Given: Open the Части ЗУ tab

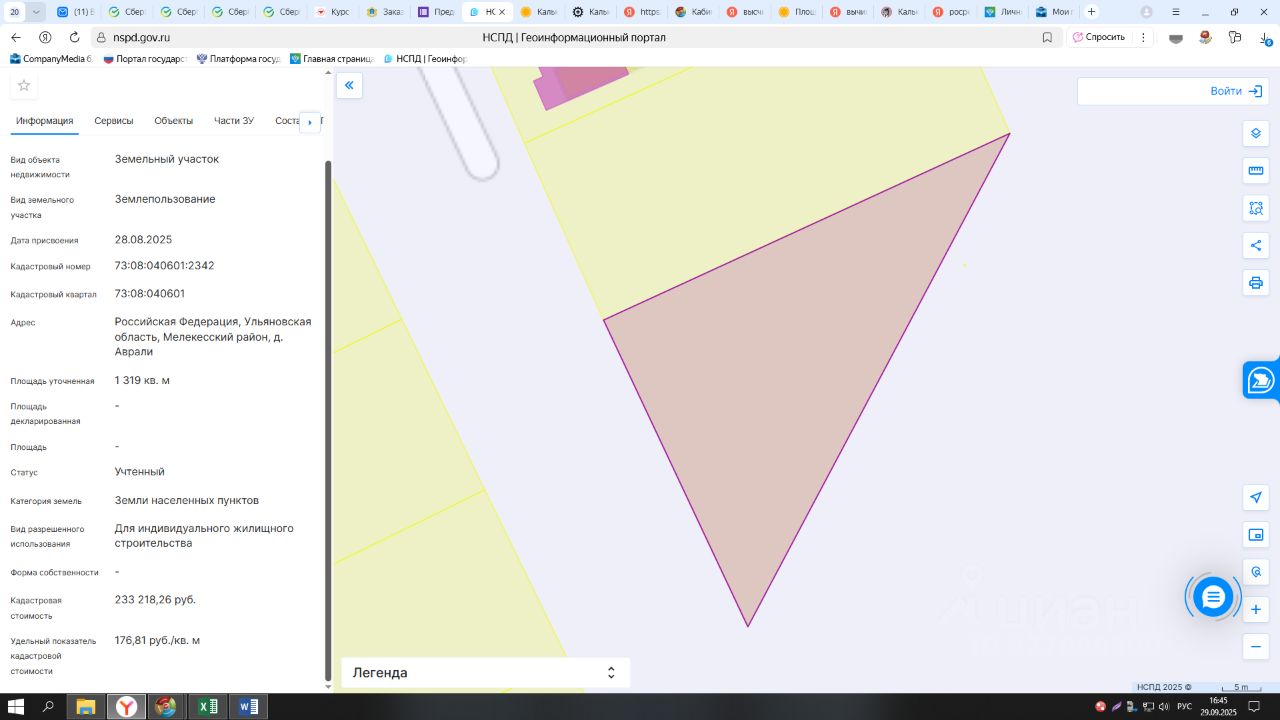Looking at the screenshot, I should (234, 121).
